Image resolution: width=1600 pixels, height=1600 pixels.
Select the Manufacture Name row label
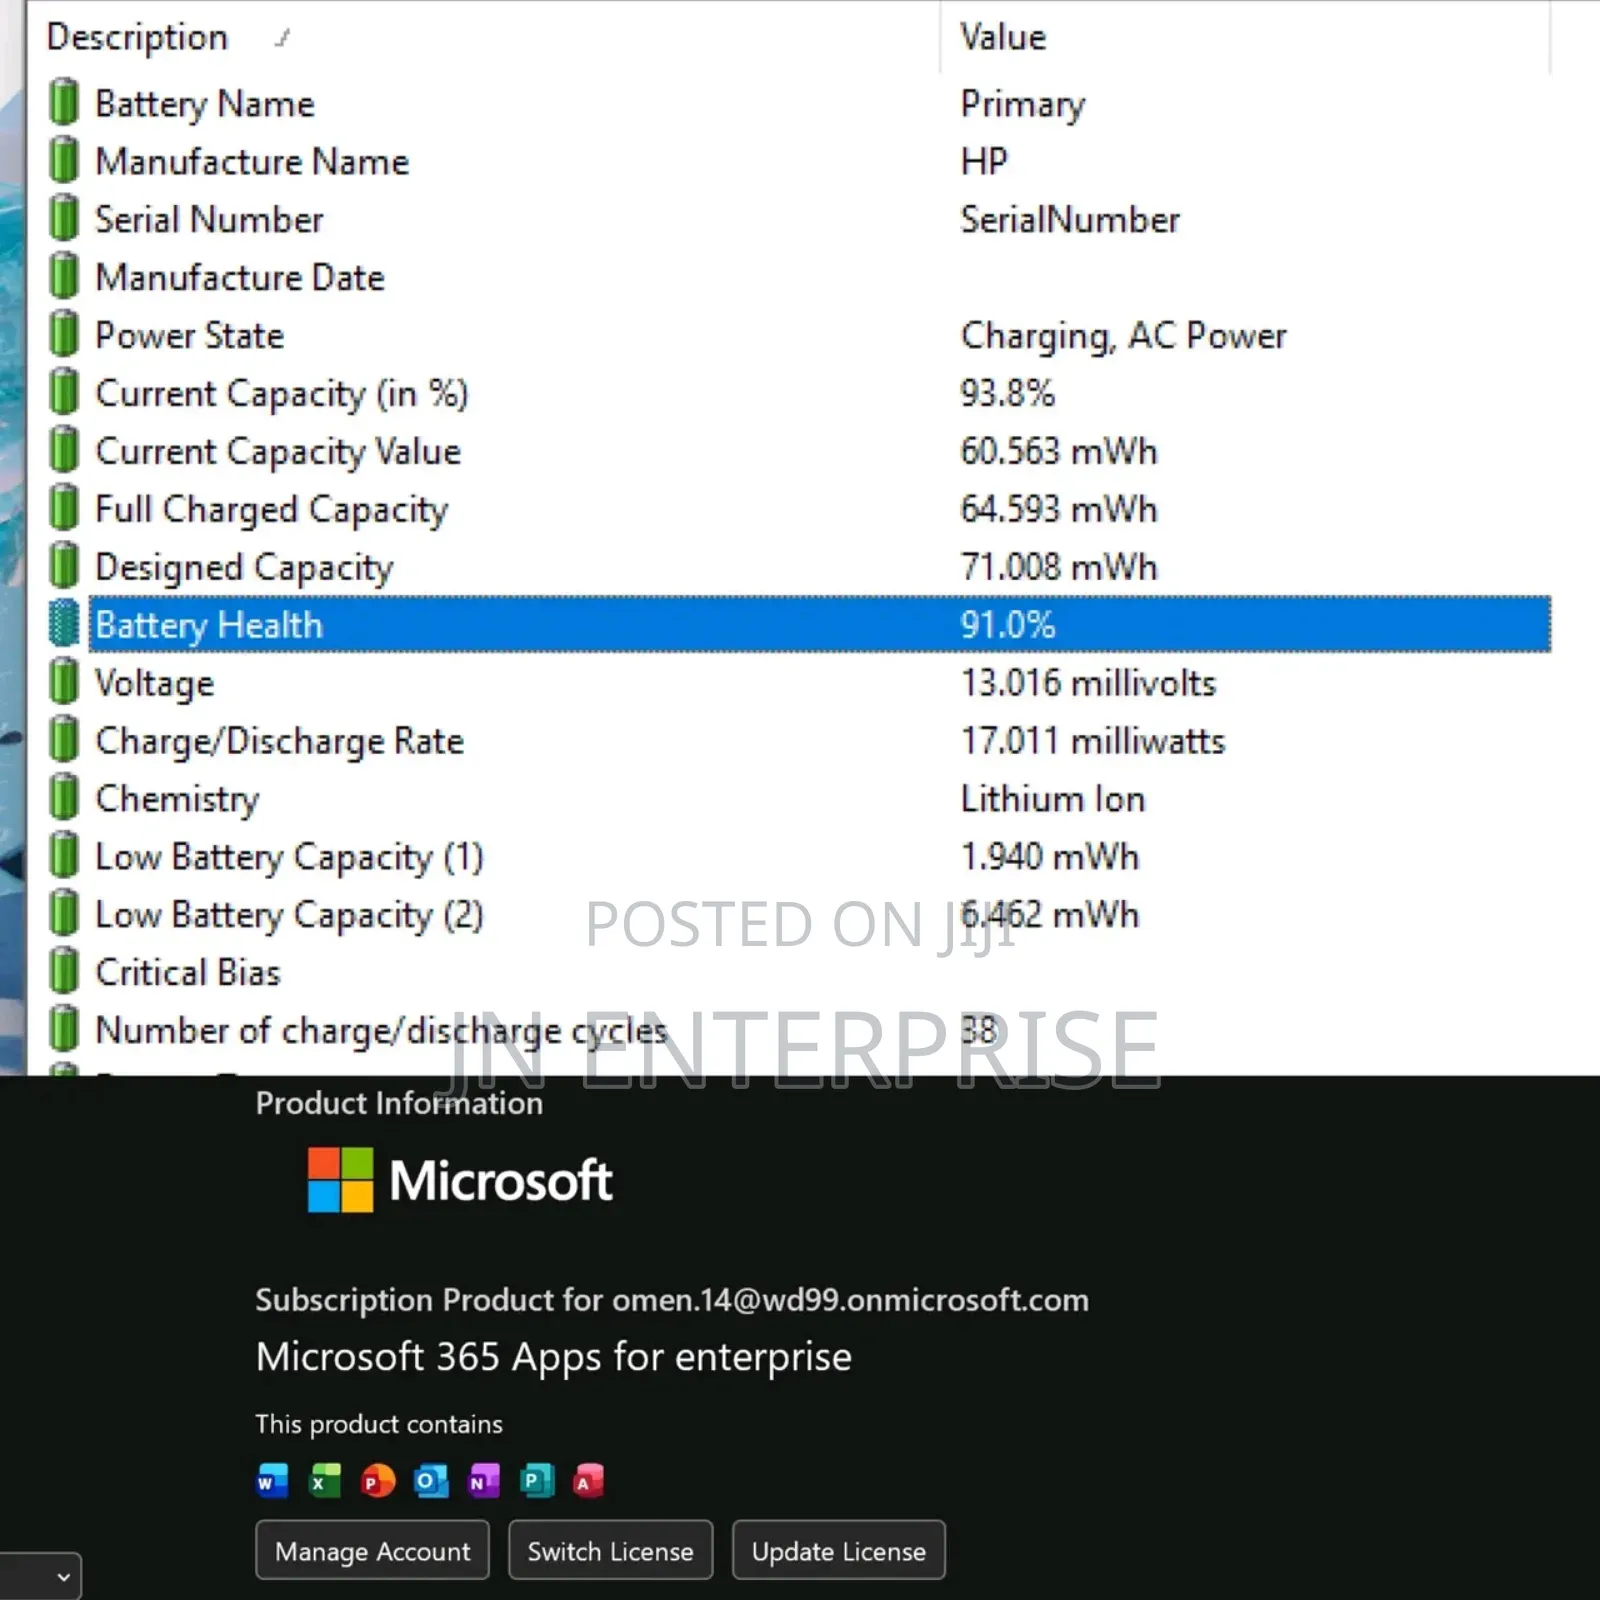click(x=252, y=161)
